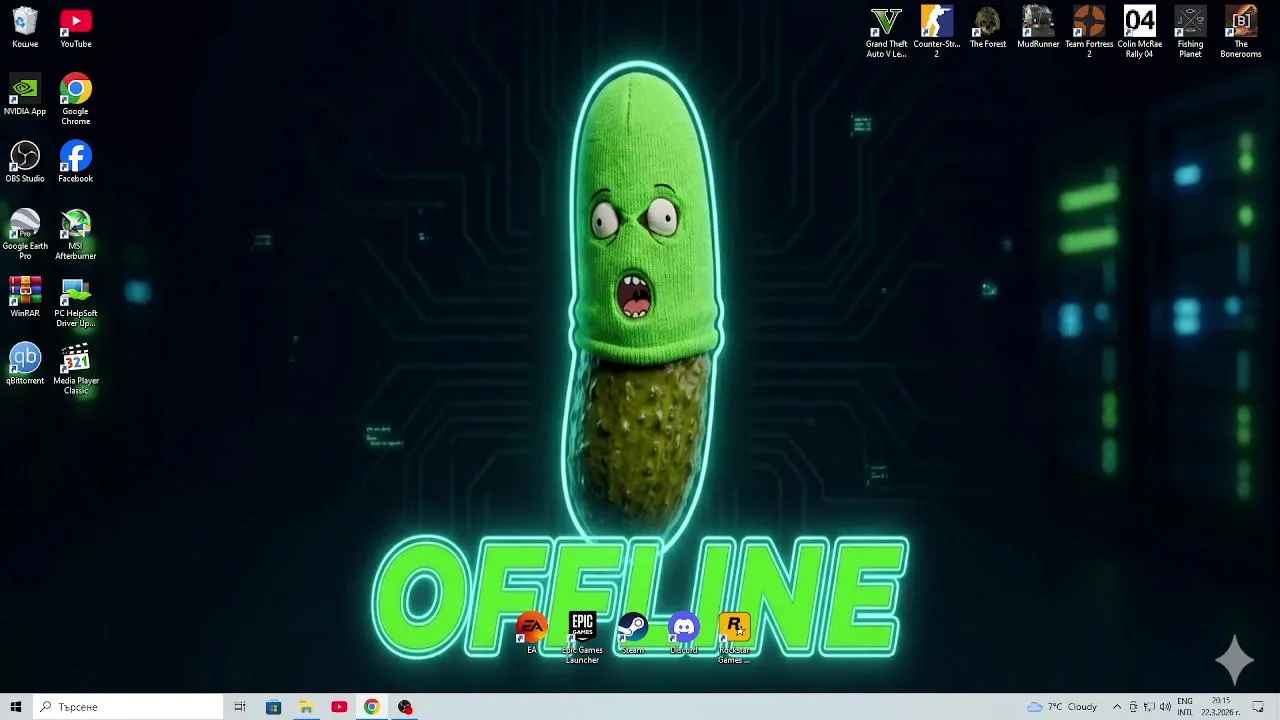Switch to Chrome on the taskbar

coord(372,707)
